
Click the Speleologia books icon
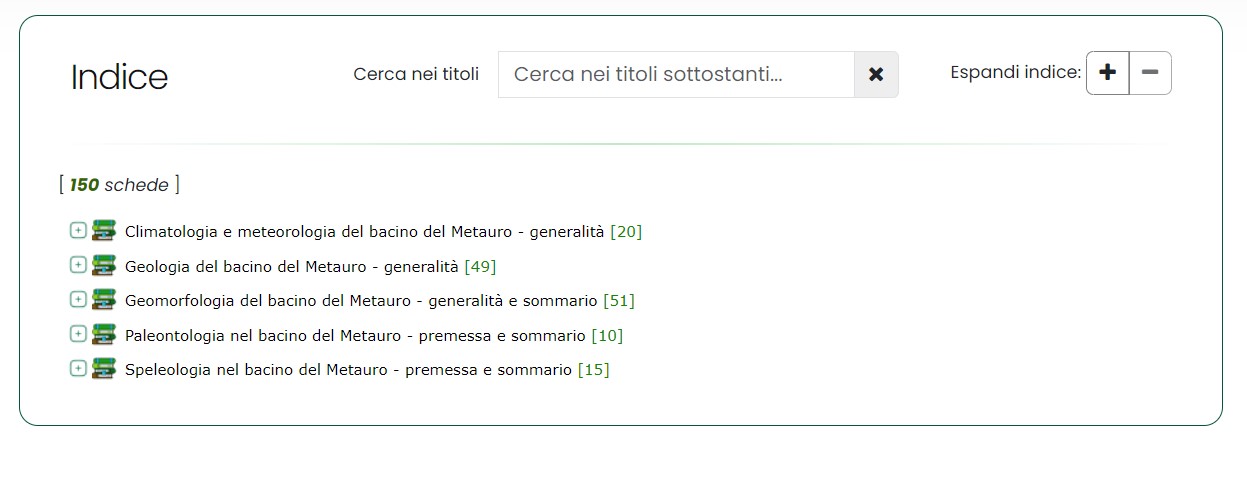(104, 368)
